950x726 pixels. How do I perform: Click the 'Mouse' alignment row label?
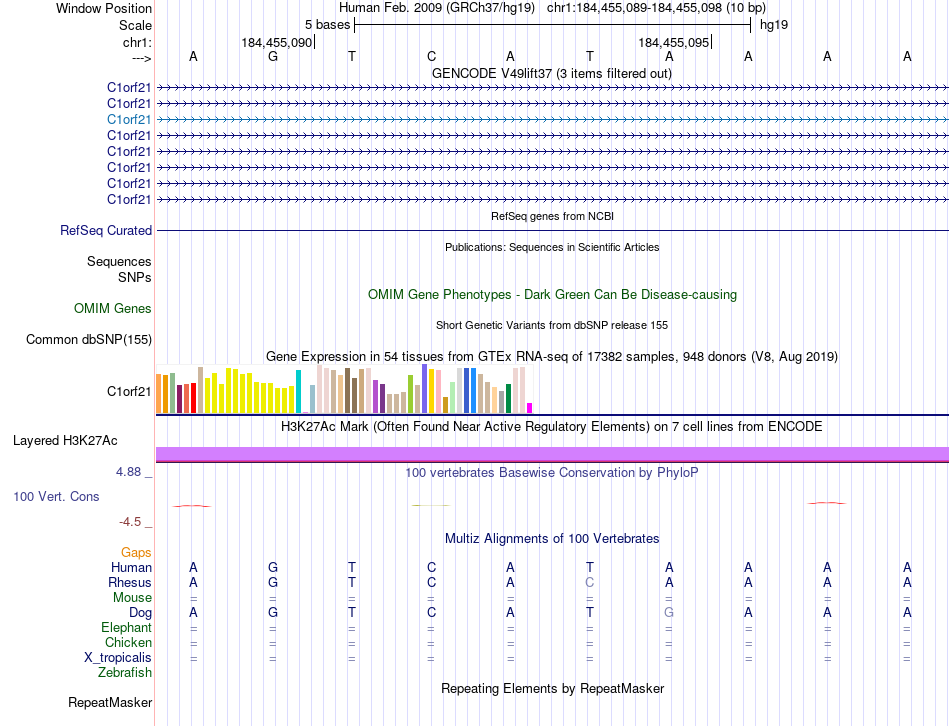(132, 598)
